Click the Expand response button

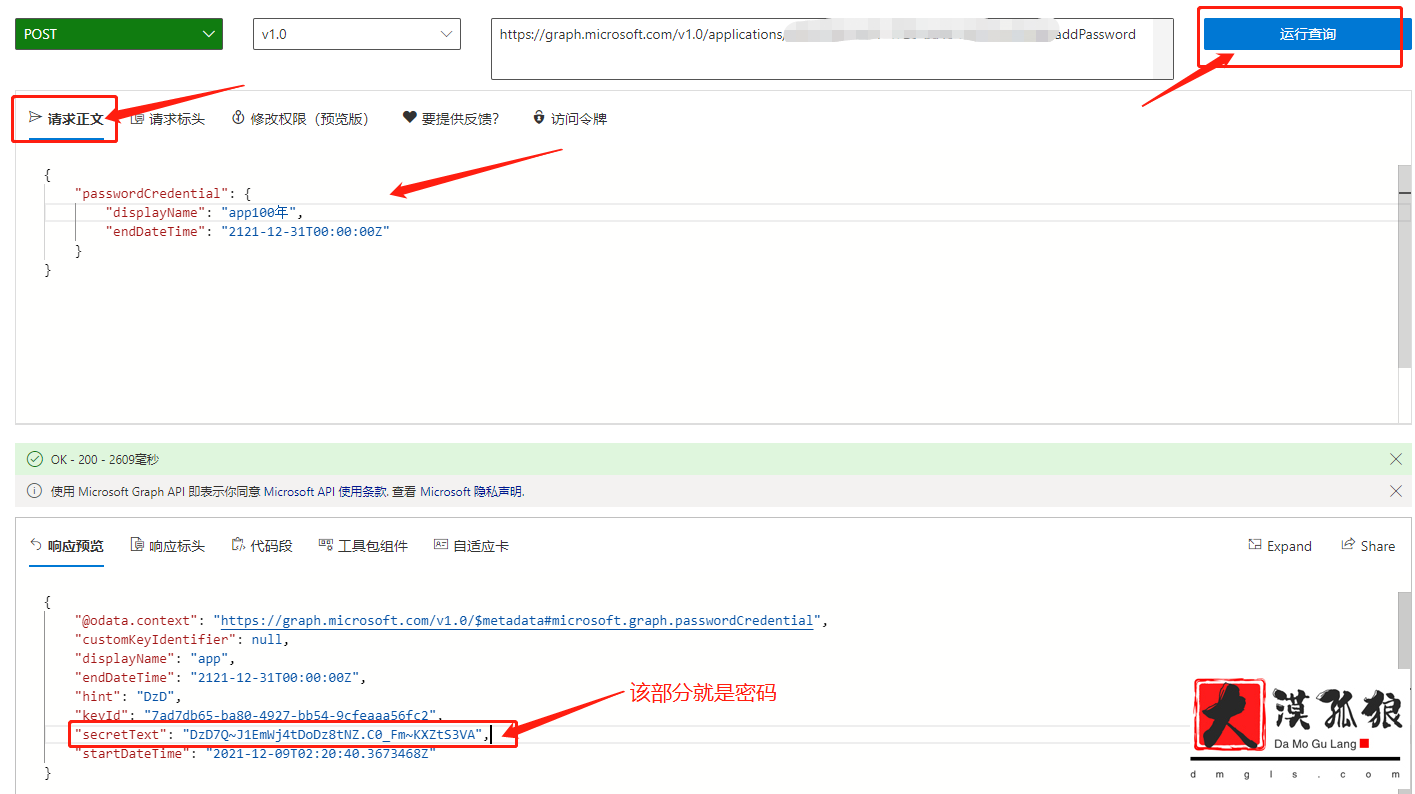point(1279,546)
